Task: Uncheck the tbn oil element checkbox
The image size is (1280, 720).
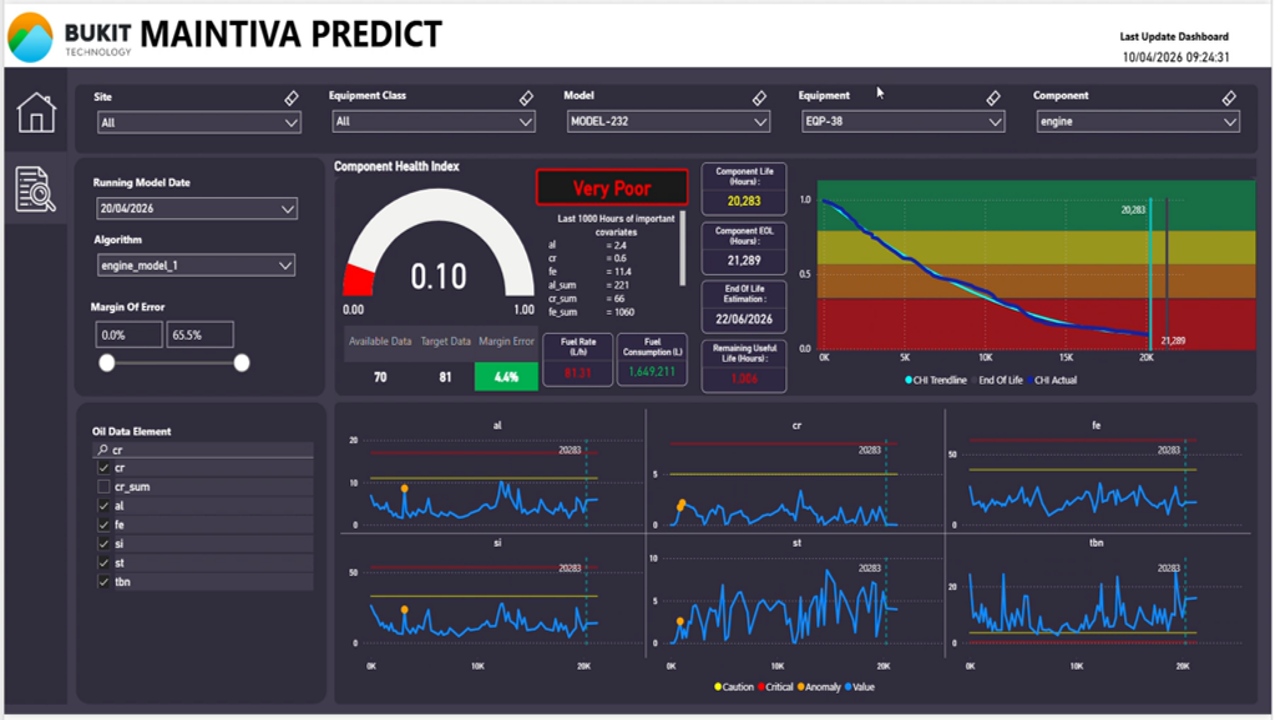Action: coord(103,582)
